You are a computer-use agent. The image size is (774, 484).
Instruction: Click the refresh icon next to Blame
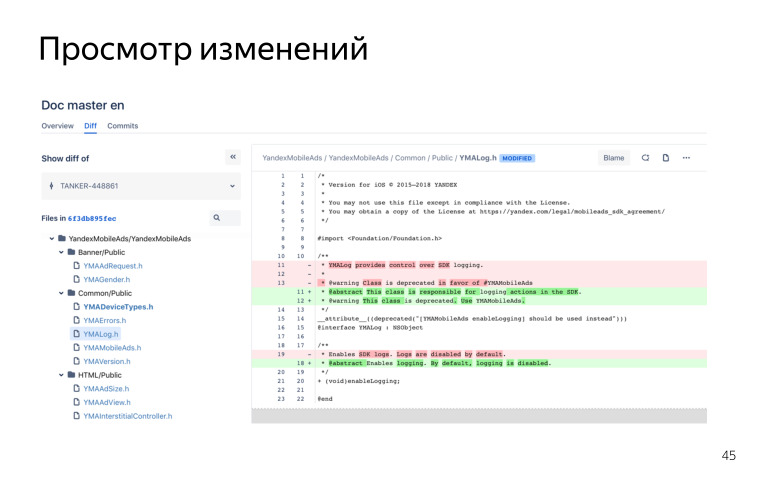coord(645,158)
